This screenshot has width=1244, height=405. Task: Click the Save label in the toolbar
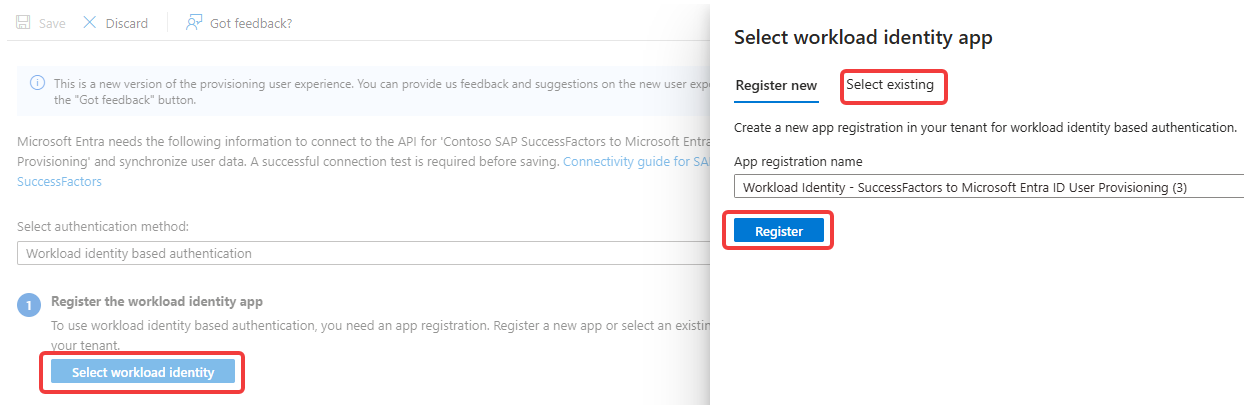52,23
